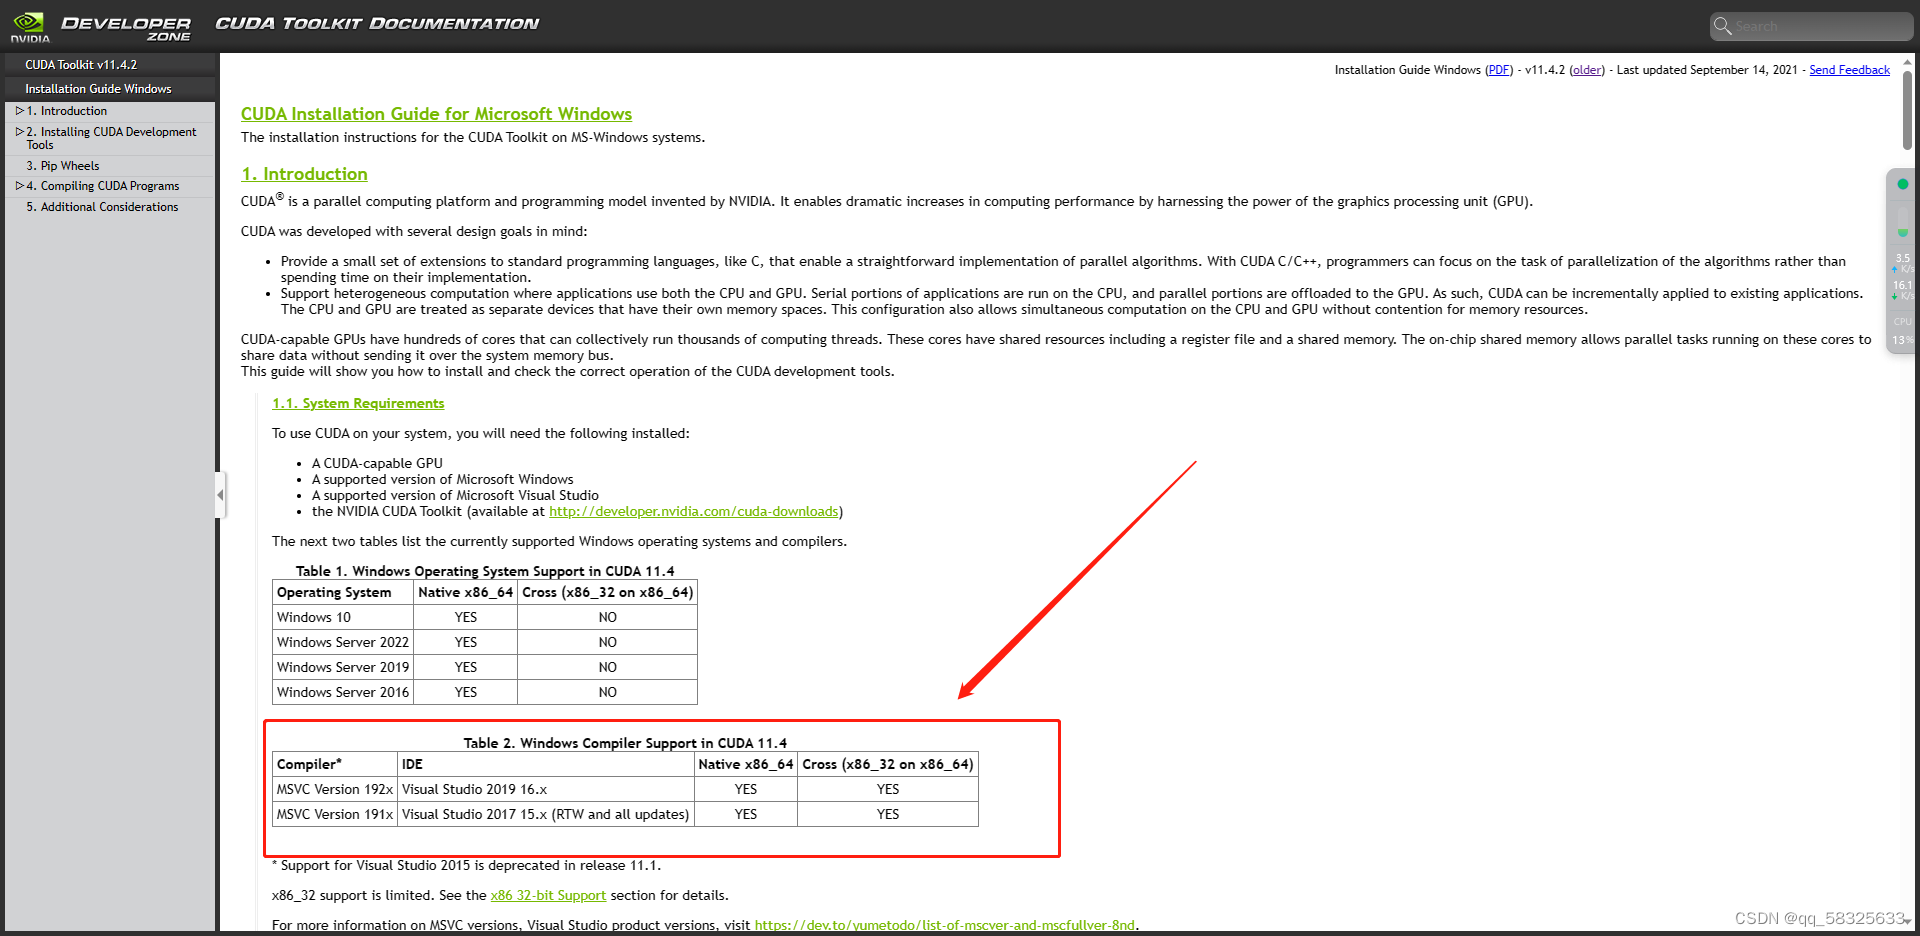Image resolution: width=1920 pixels, height=936 pixels.
Task: Click 'A supported version of Microsoft Visual Studio' bullet
Action: [x=455, y=495]
